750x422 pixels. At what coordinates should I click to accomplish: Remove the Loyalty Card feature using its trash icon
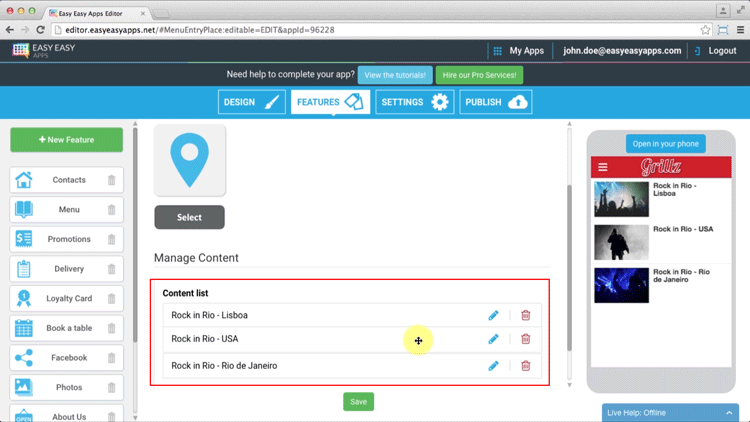111,299
